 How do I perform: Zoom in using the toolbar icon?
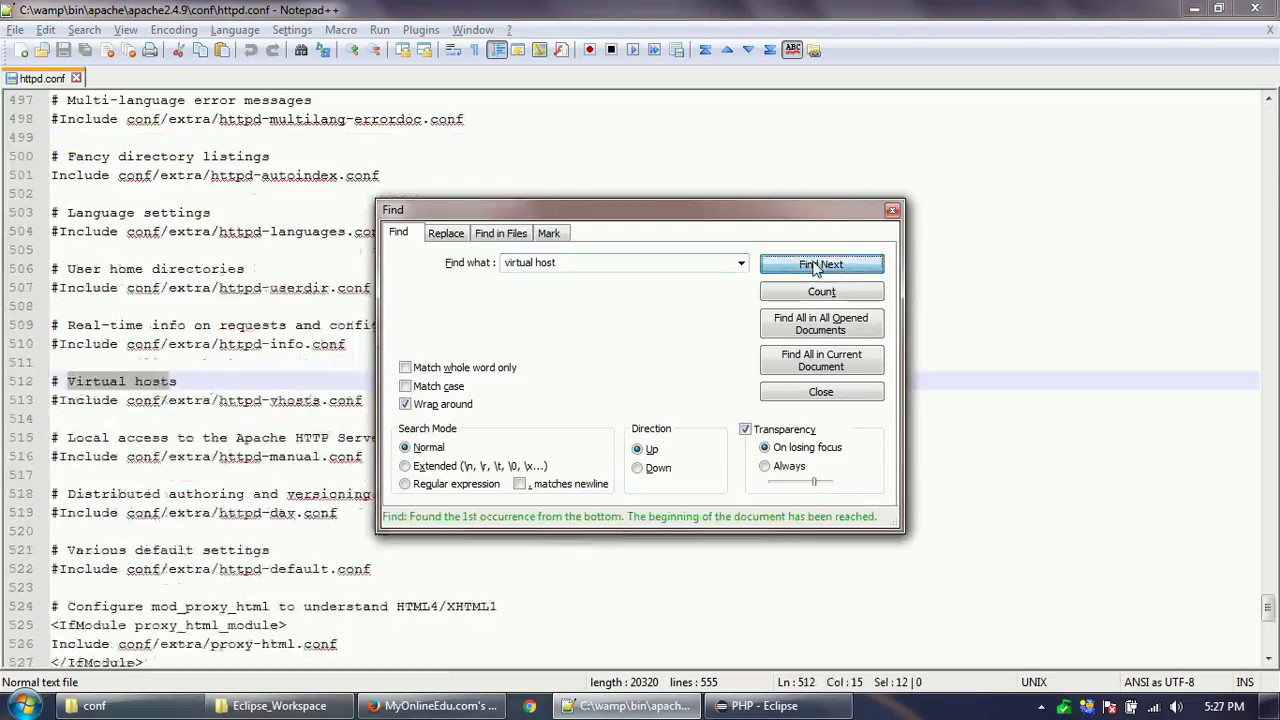352,50
